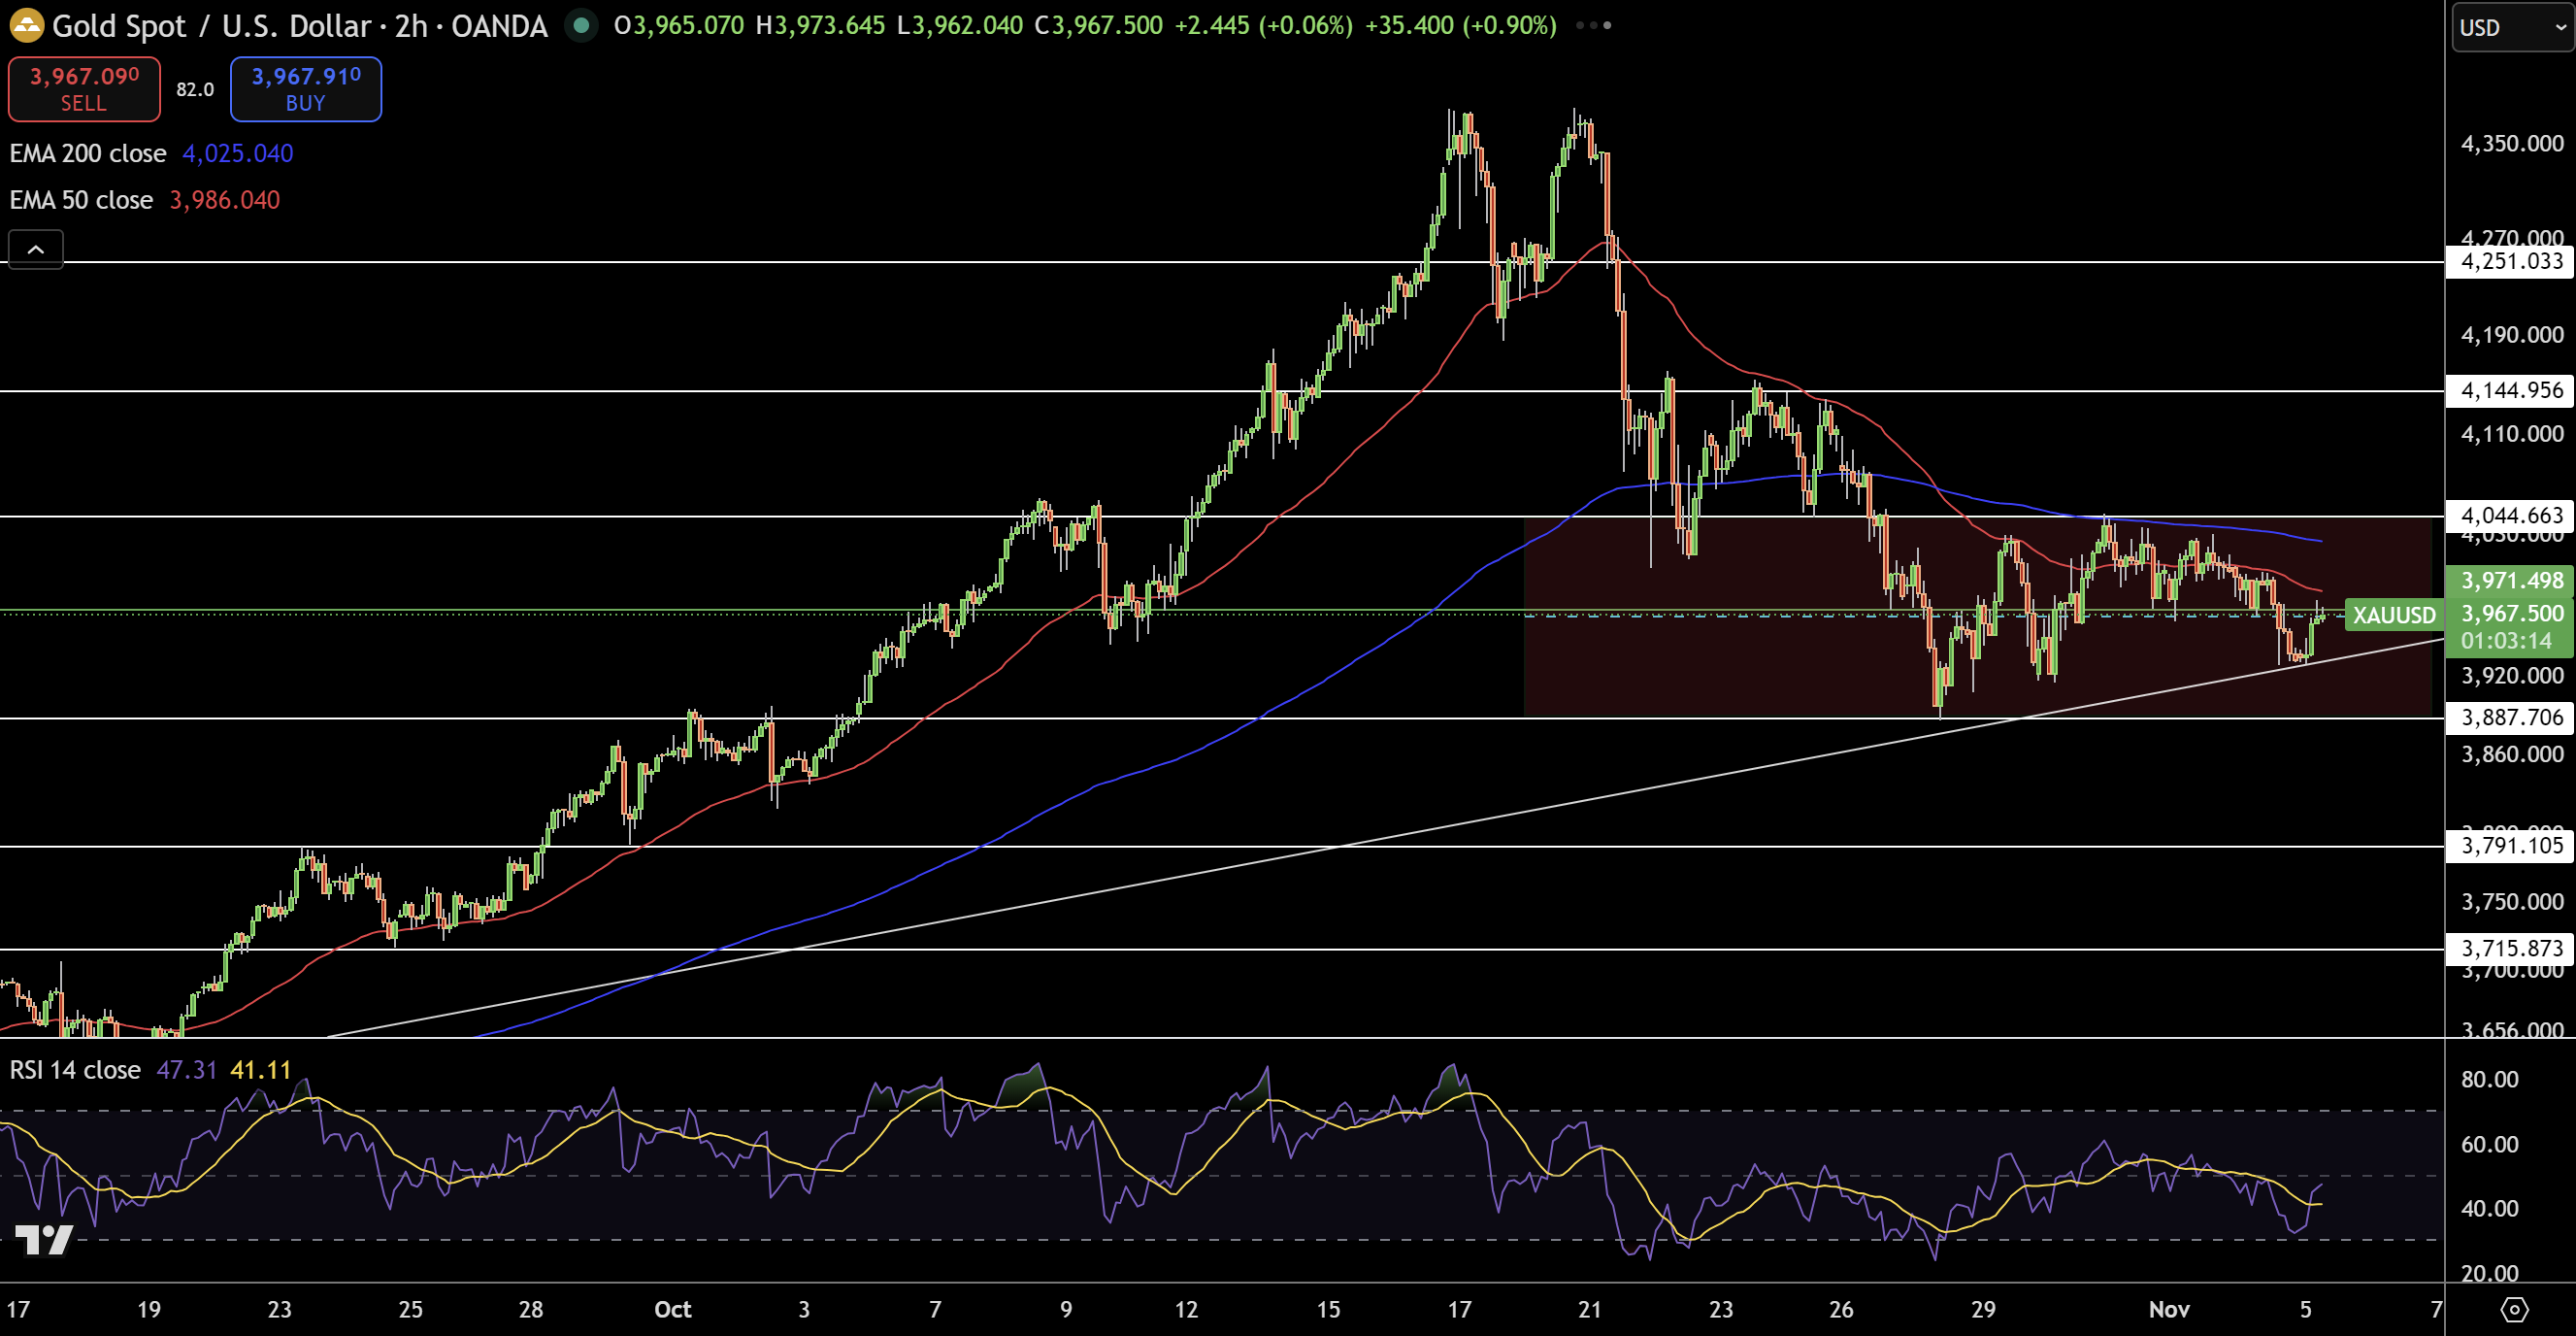2576x1336 pixels.
Task: Click the 29 date label on time axis
Action: coord(1982,1309)
